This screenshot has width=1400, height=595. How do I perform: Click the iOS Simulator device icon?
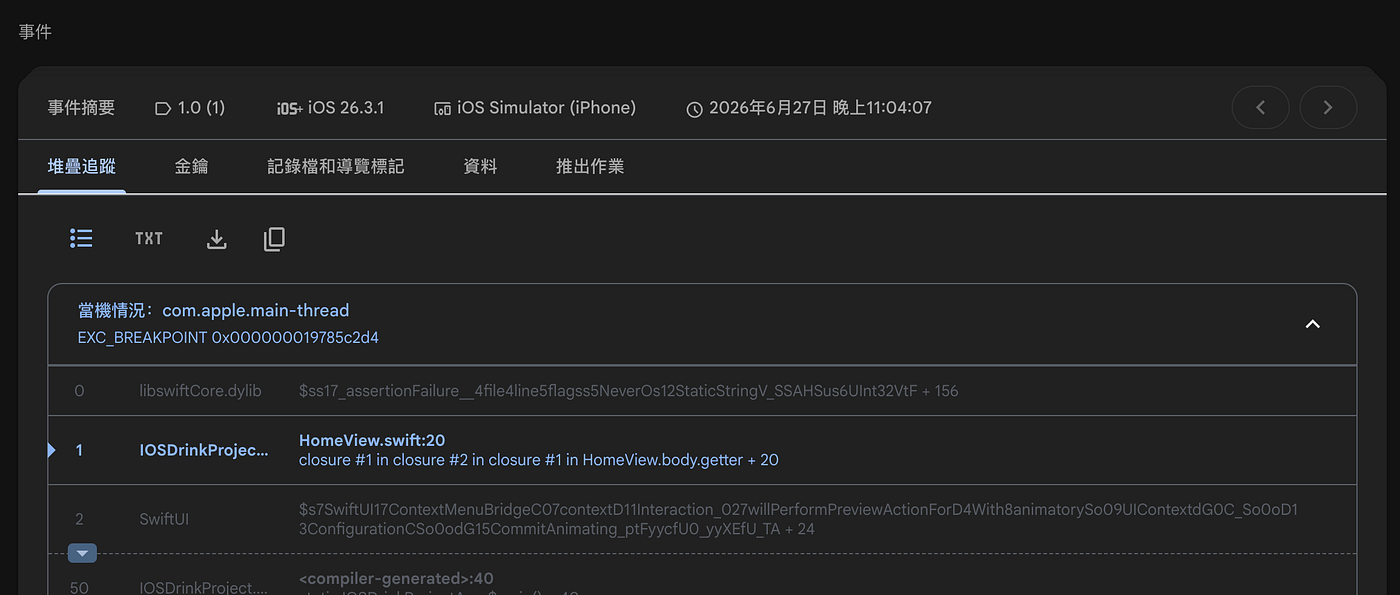[x=441, y=108]
